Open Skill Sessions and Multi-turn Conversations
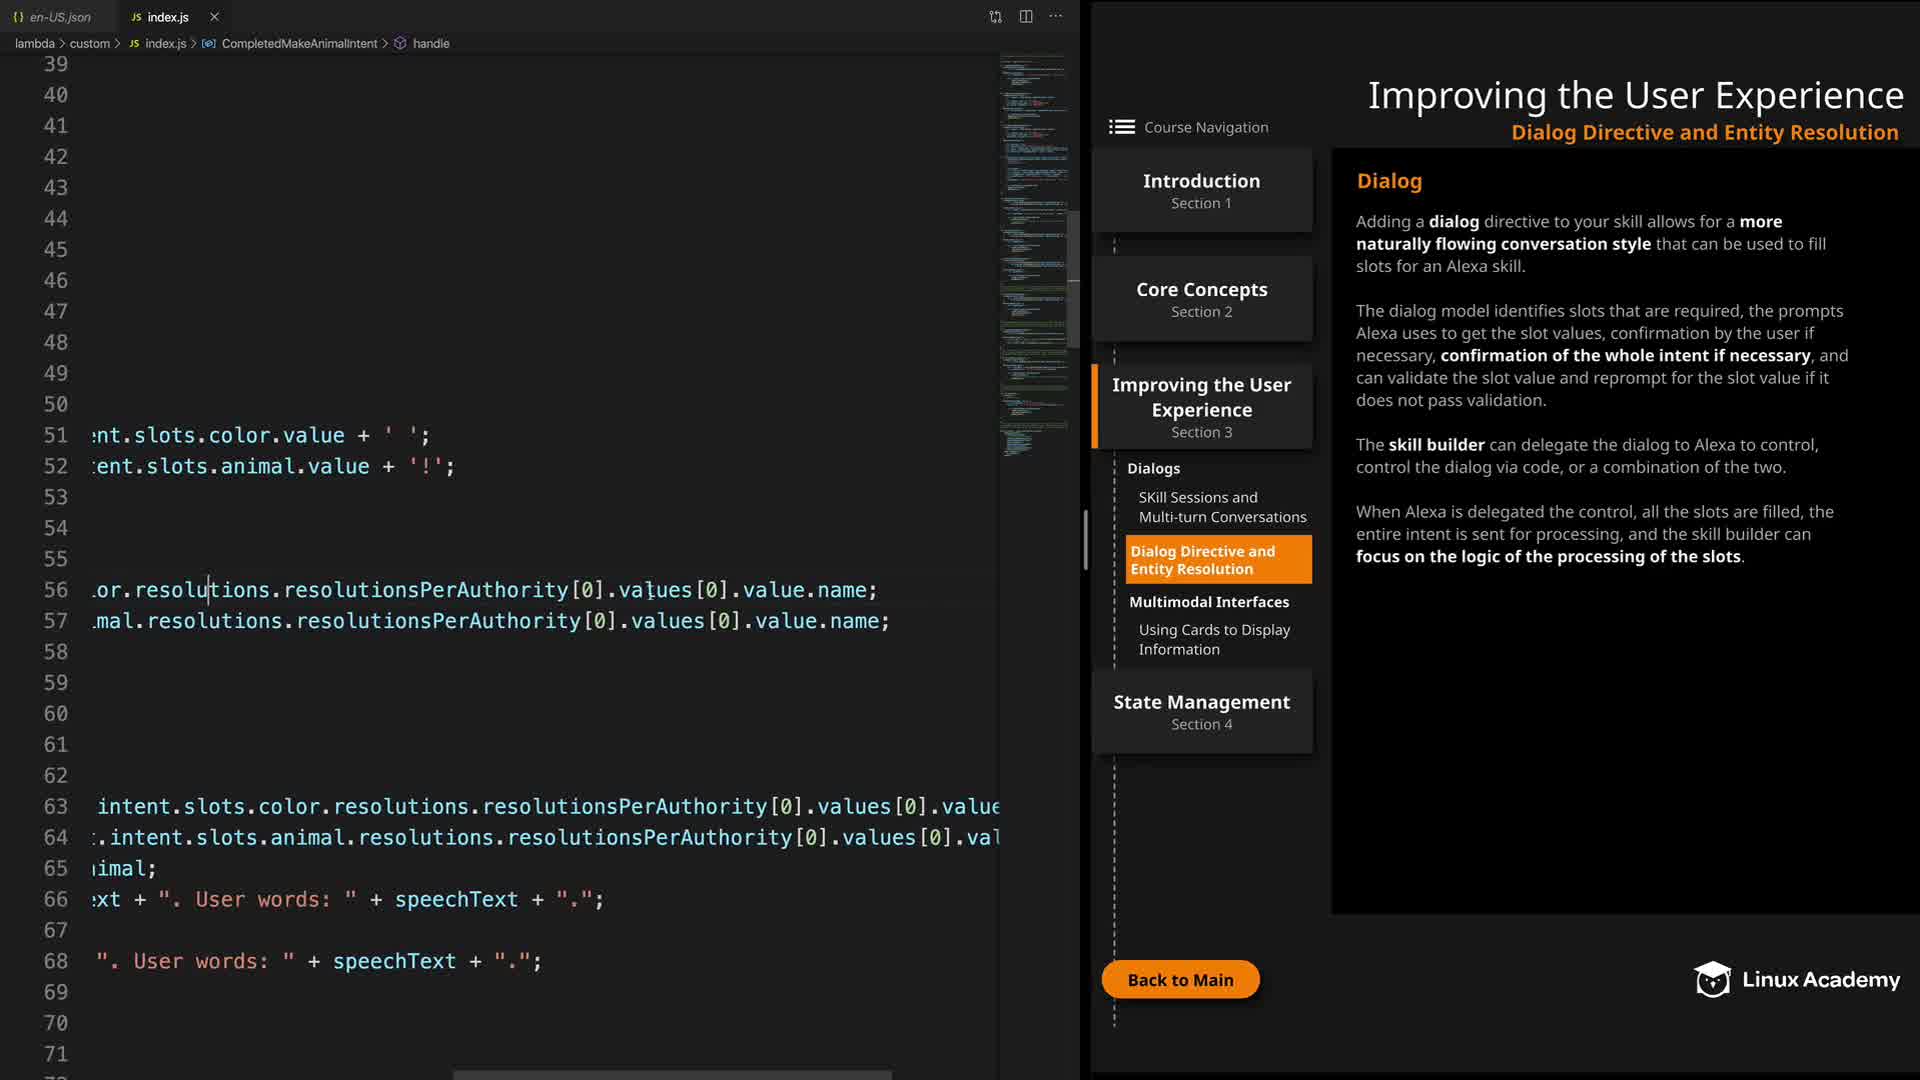 pyautogui.click(x=1221, y=507)
